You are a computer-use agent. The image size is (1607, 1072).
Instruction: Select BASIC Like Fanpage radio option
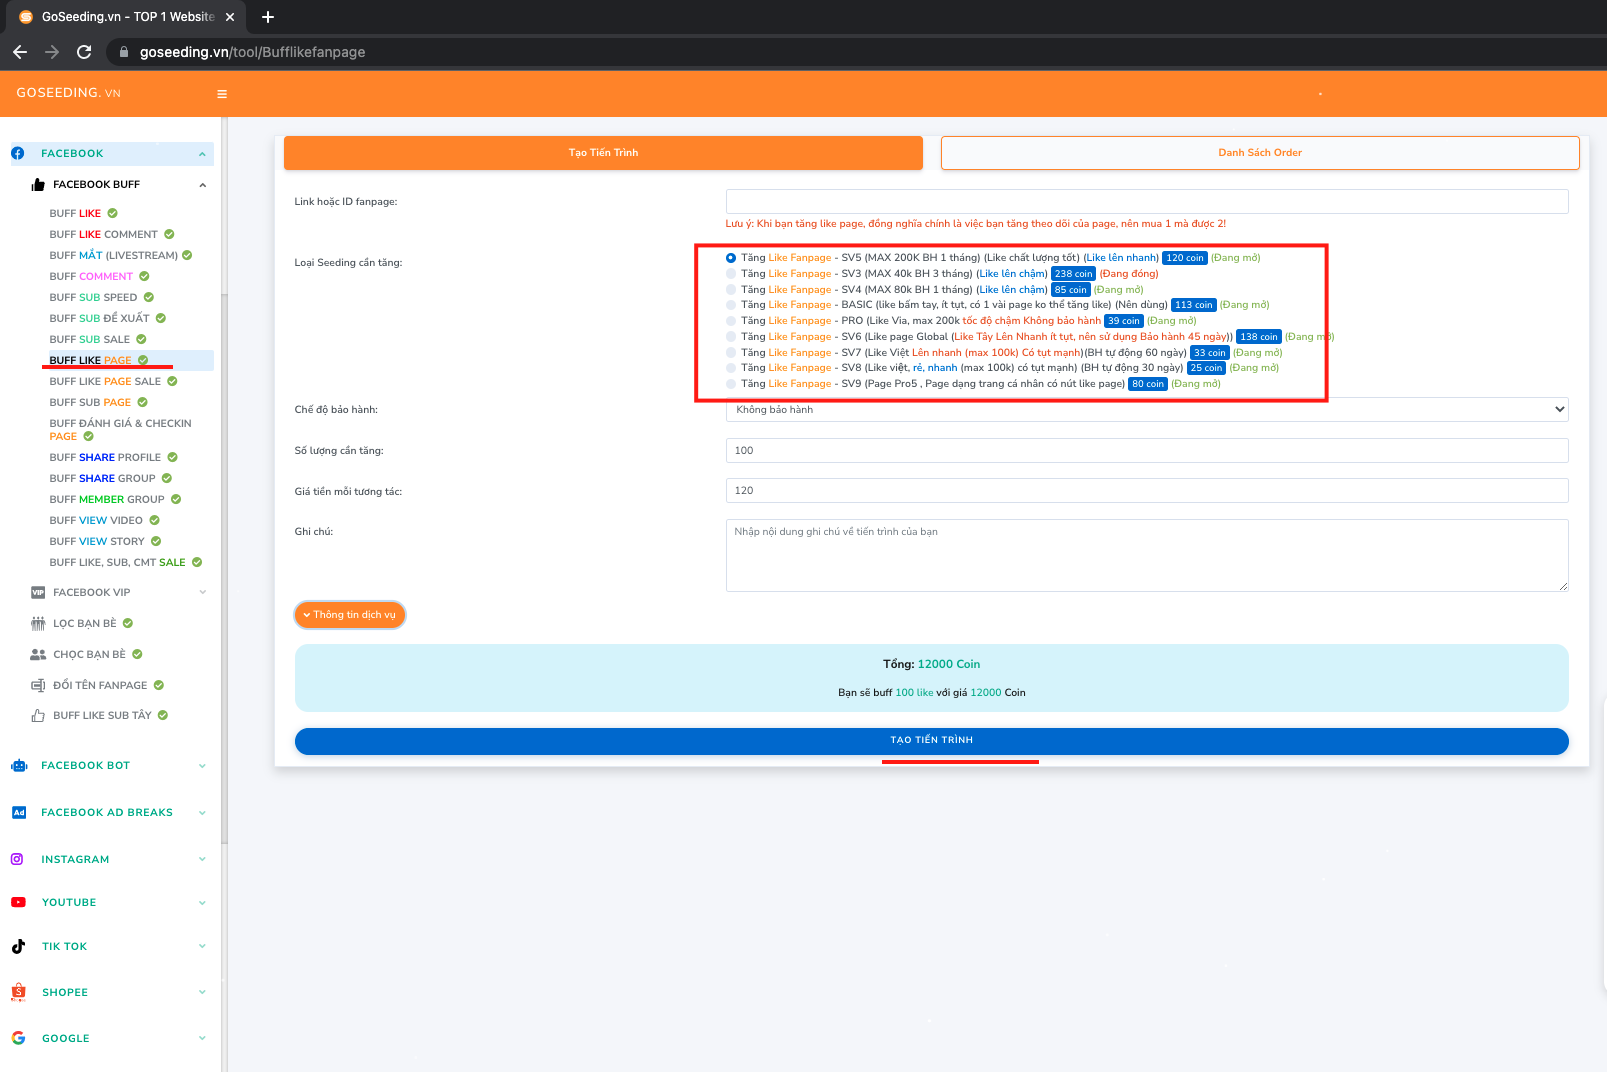[731, 305]
